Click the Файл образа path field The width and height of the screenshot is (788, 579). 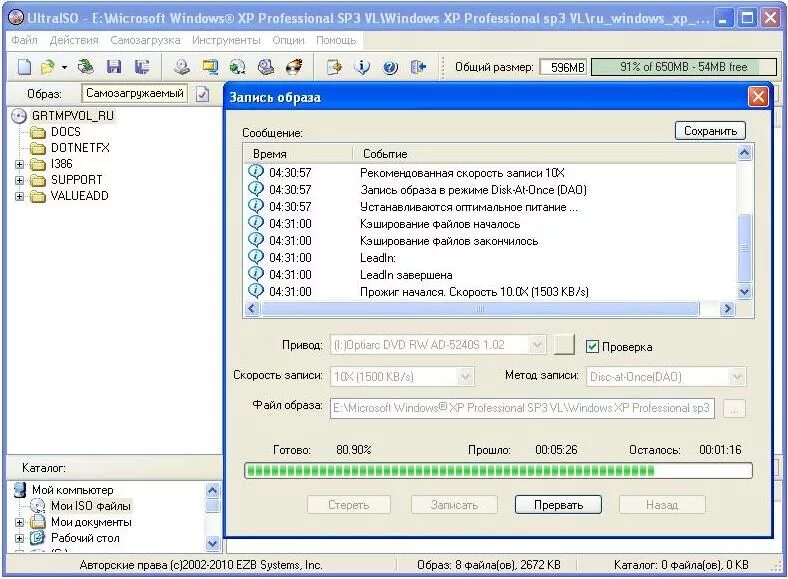[522, 408]
